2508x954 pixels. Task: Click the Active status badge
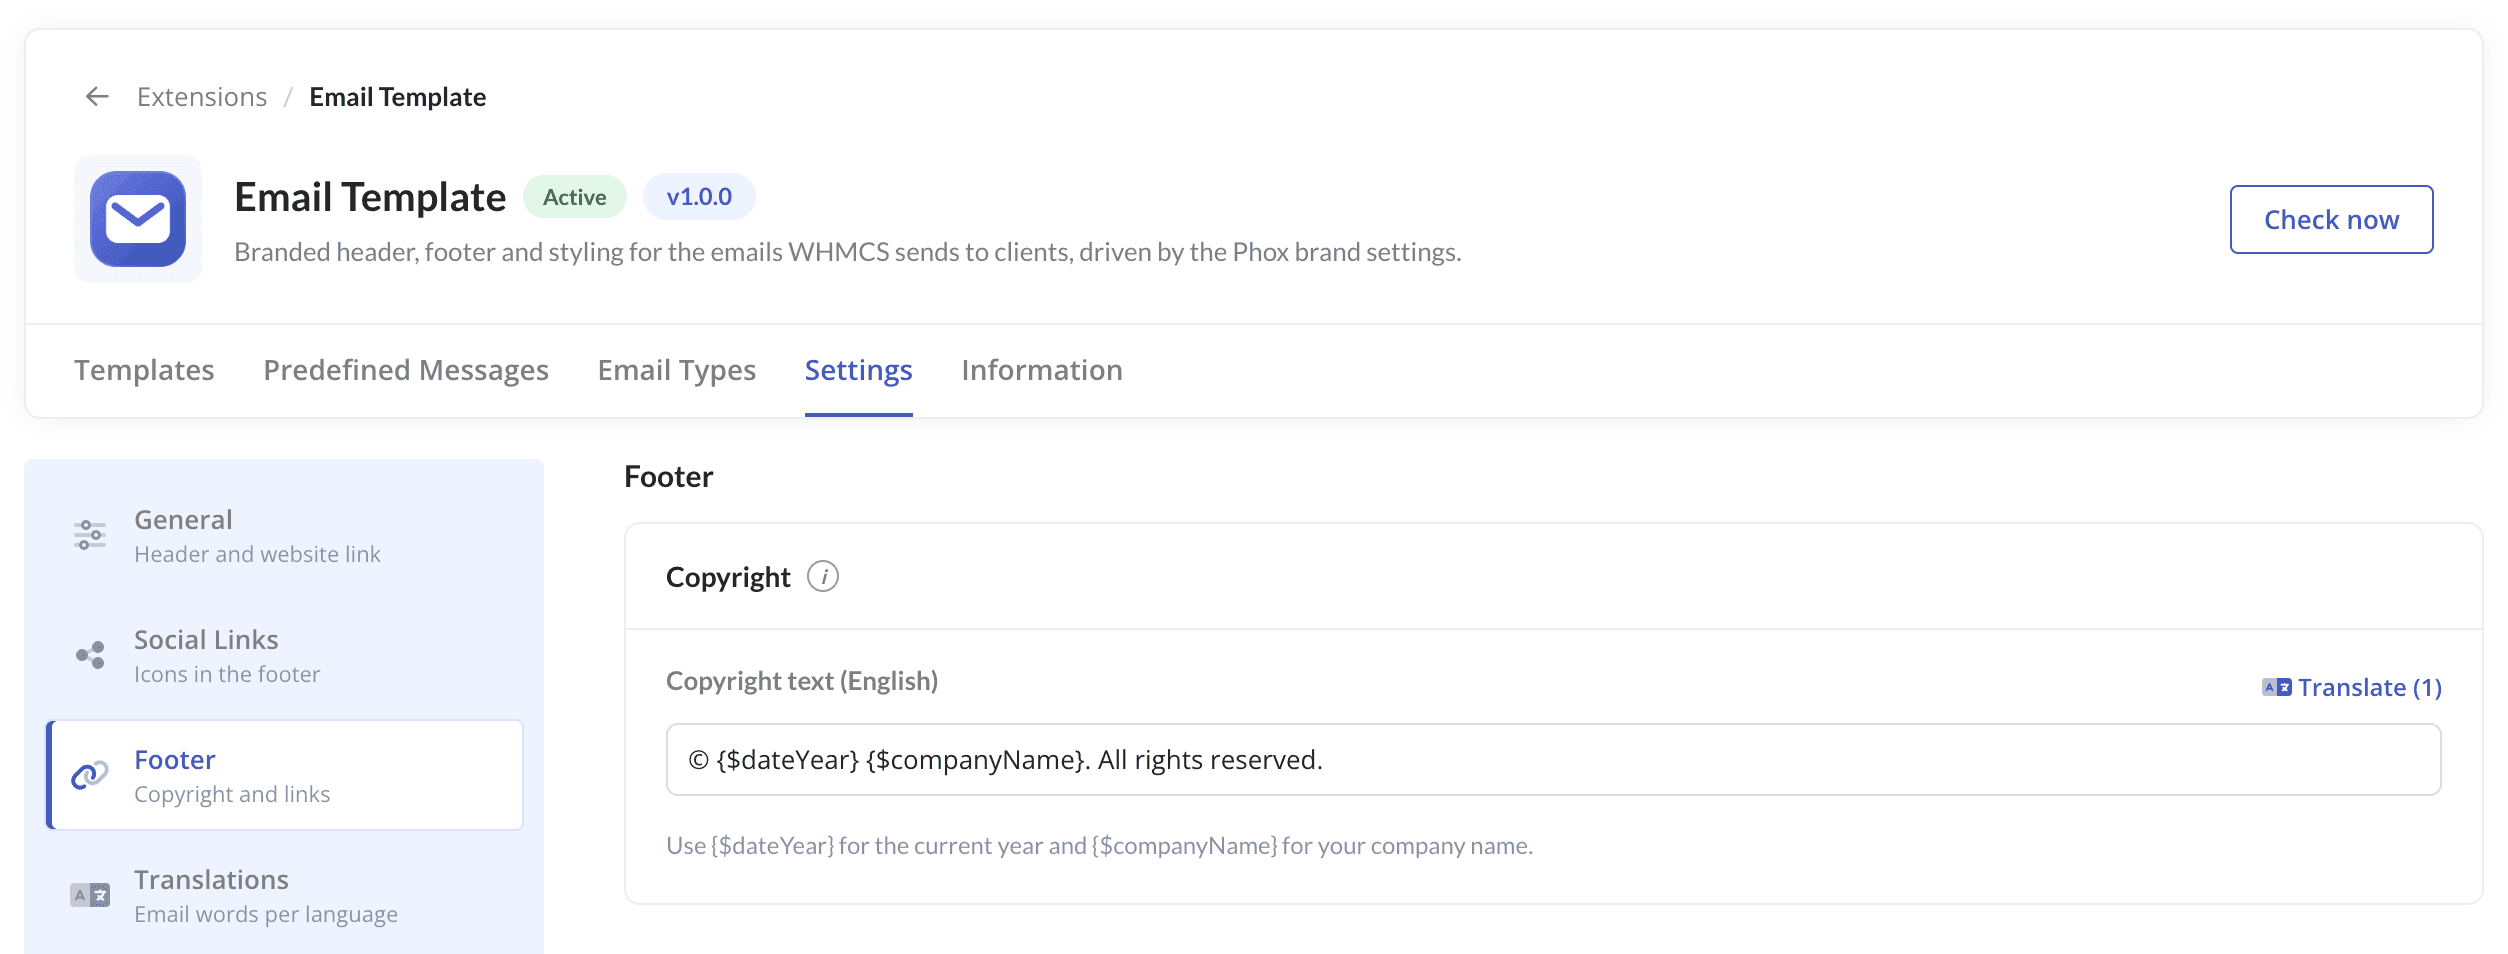[x=575, y=197]
